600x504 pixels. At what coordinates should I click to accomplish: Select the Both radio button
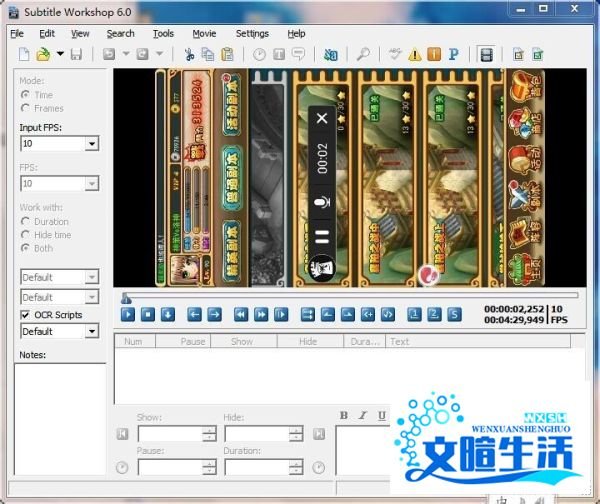[25, 248]
